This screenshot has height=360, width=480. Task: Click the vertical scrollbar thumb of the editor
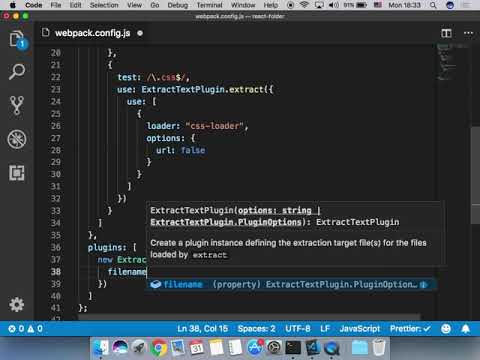tap(475, 175)
